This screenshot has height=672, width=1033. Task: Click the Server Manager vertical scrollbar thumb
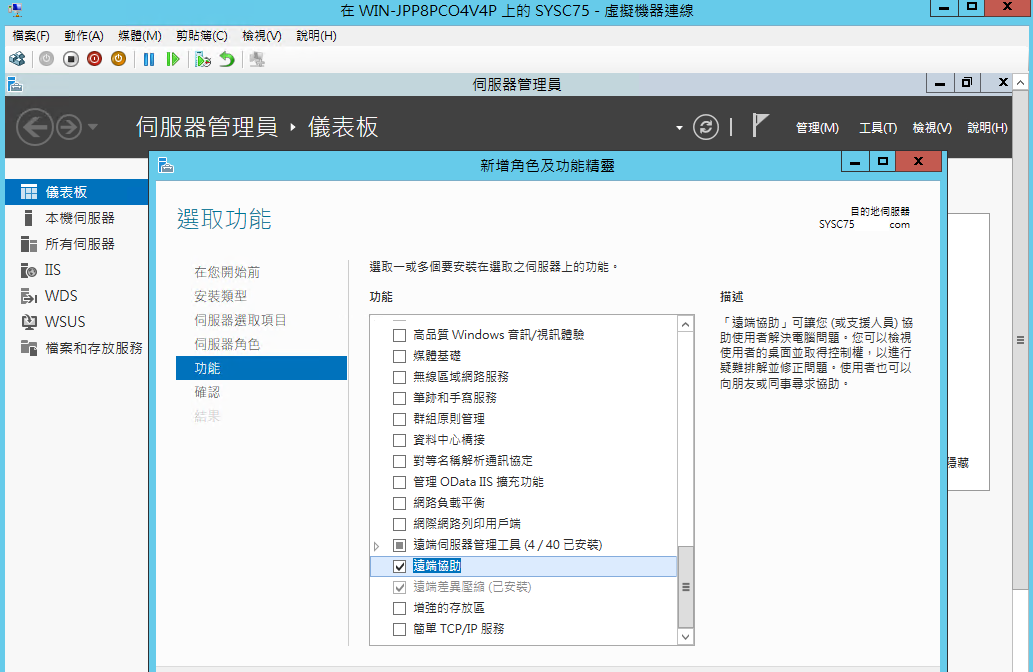1020,340
